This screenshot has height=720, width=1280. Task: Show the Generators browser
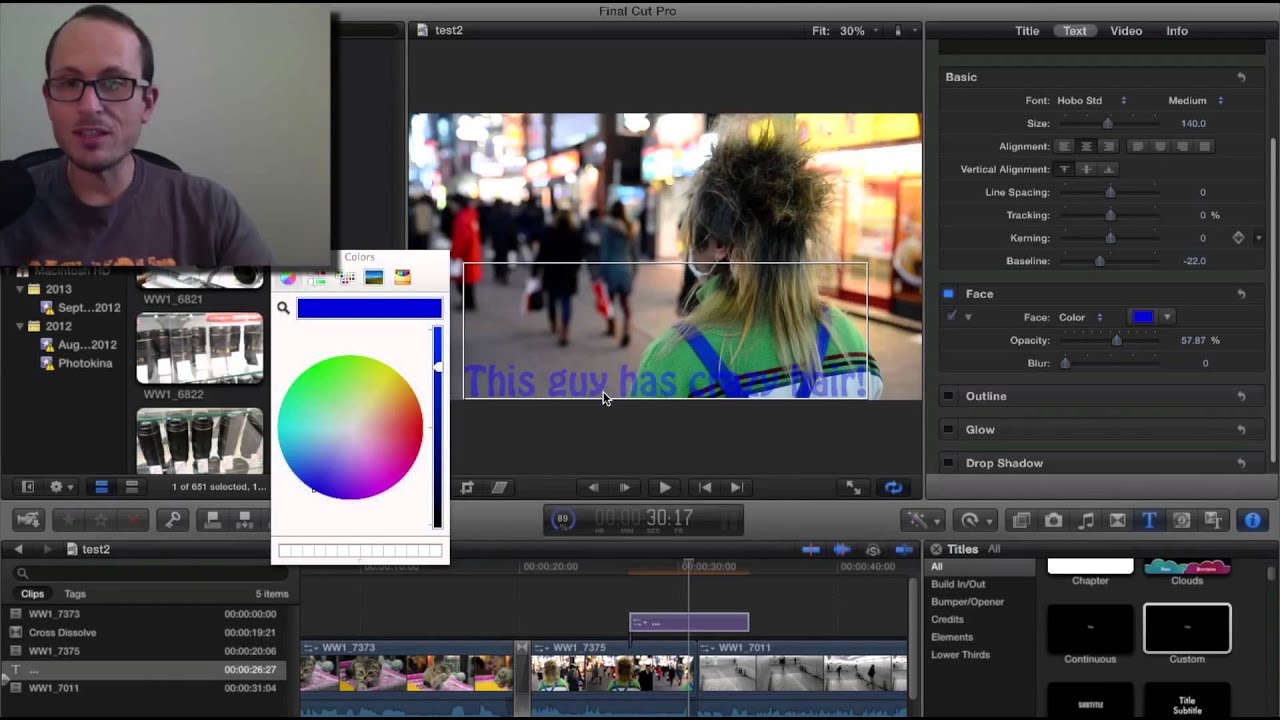(1182, 520)
